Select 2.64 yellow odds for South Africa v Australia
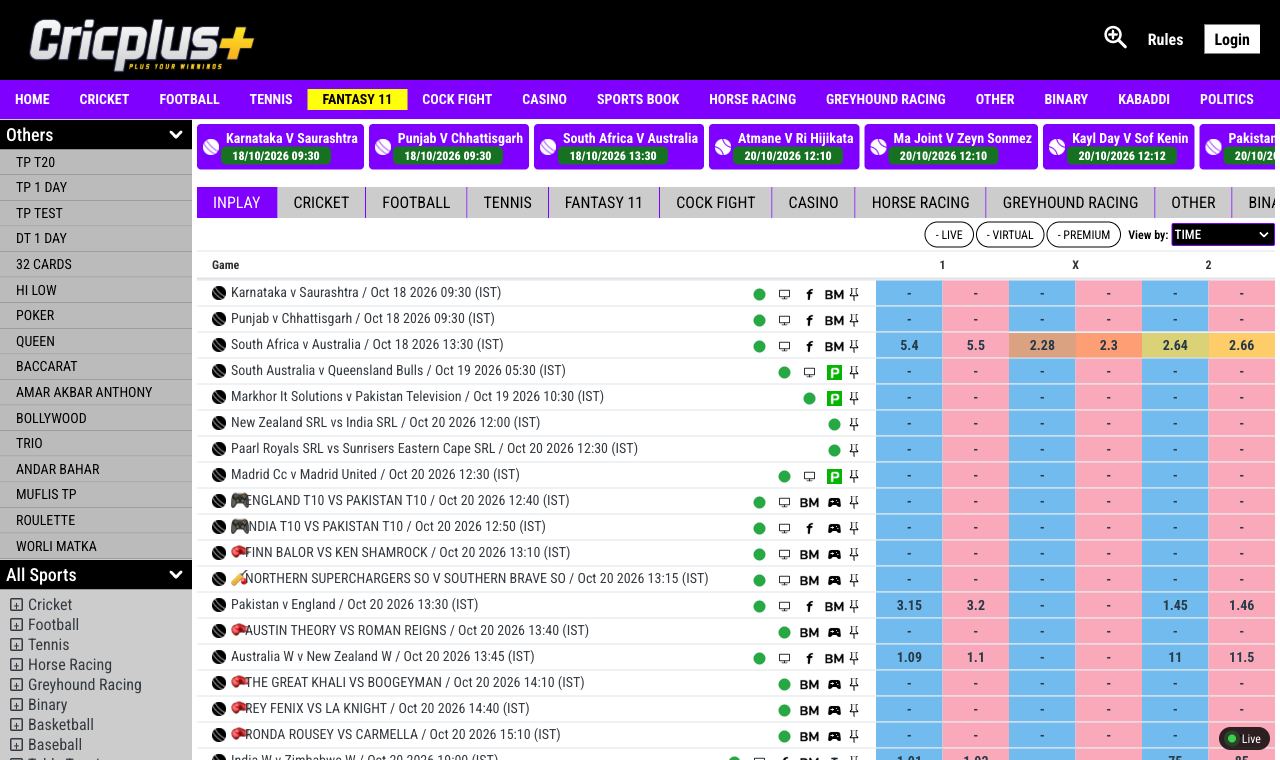1280x760 pixels. tap(1175, 345)
